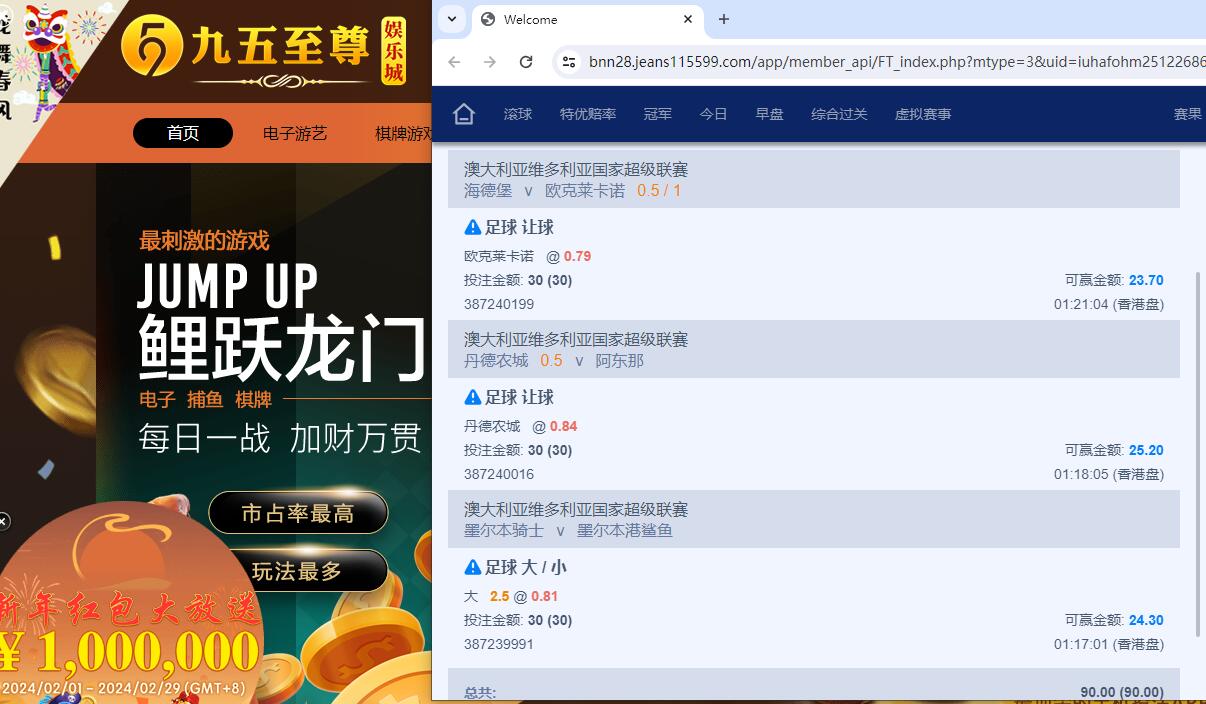Go back with the browser back arrow

tap(454, 62)
